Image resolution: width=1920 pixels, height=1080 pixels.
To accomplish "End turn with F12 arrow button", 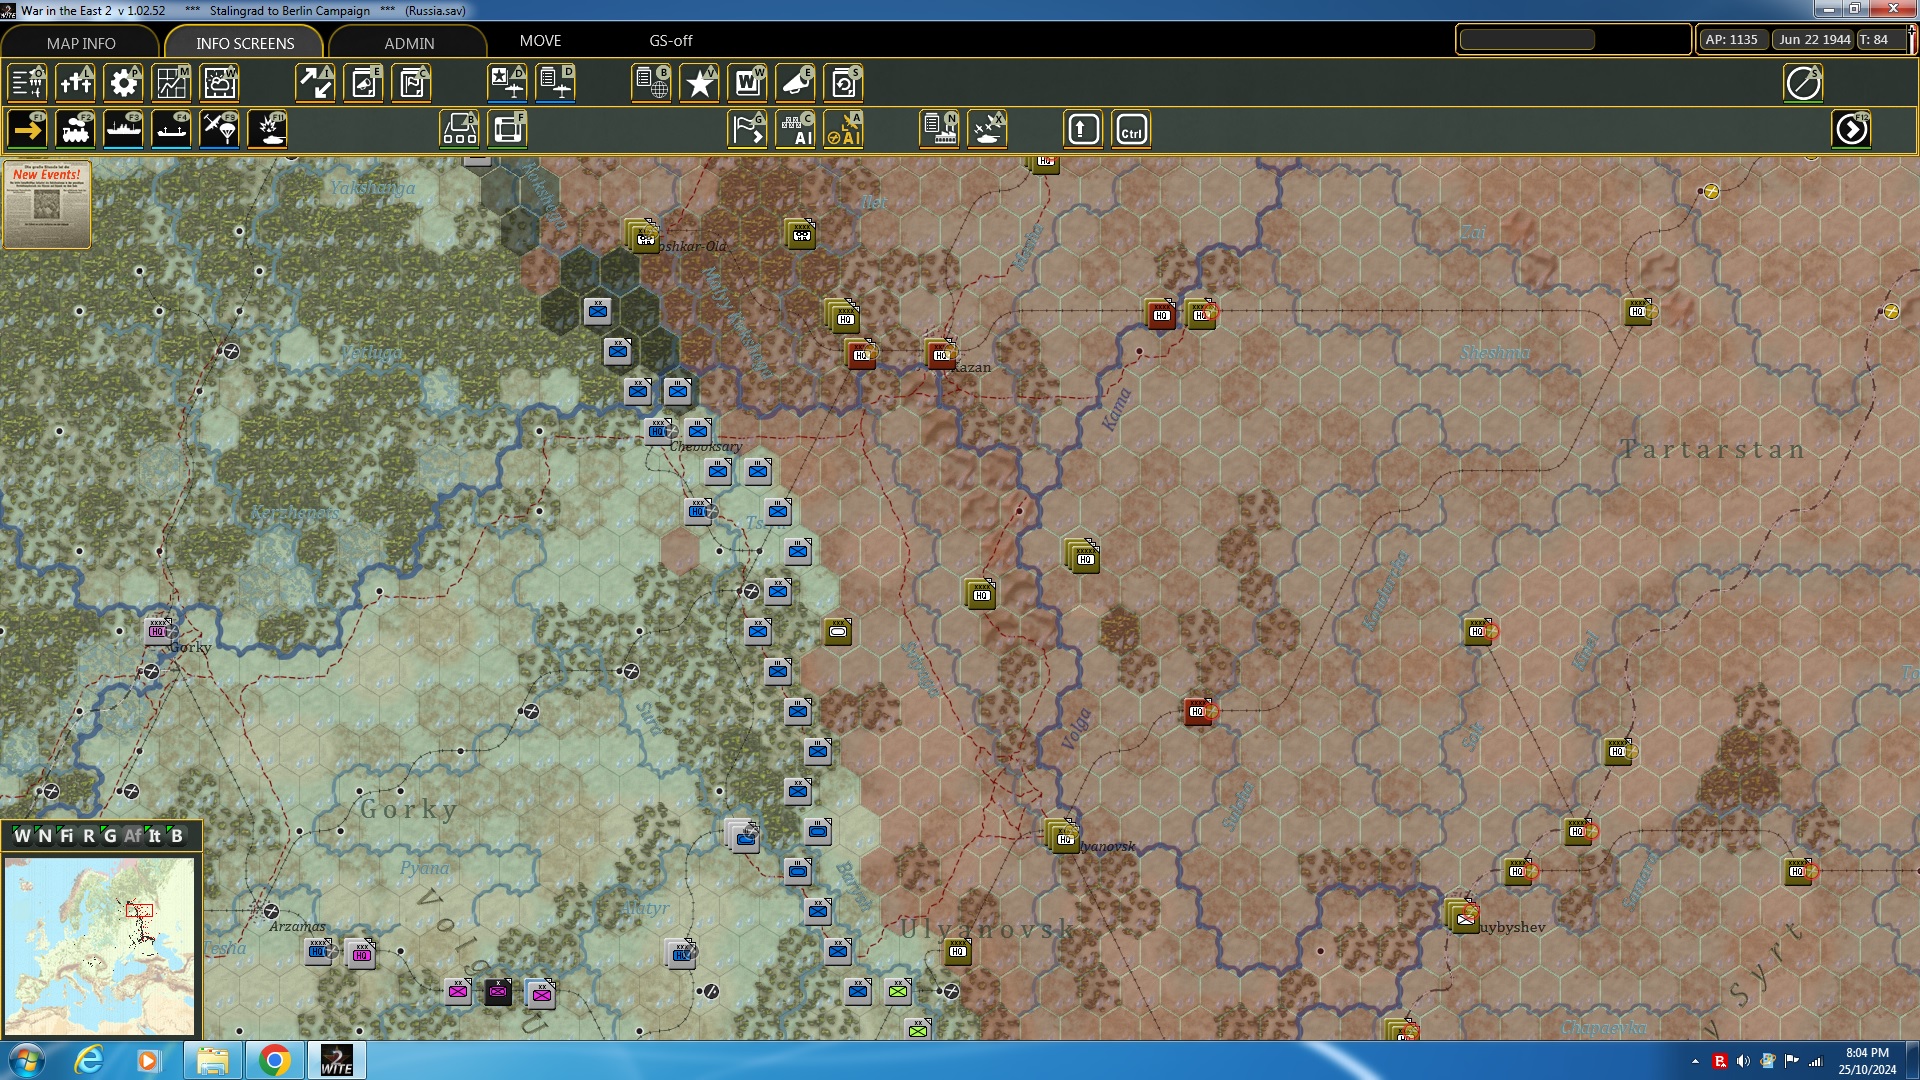I will click(x=1852, y=129).
